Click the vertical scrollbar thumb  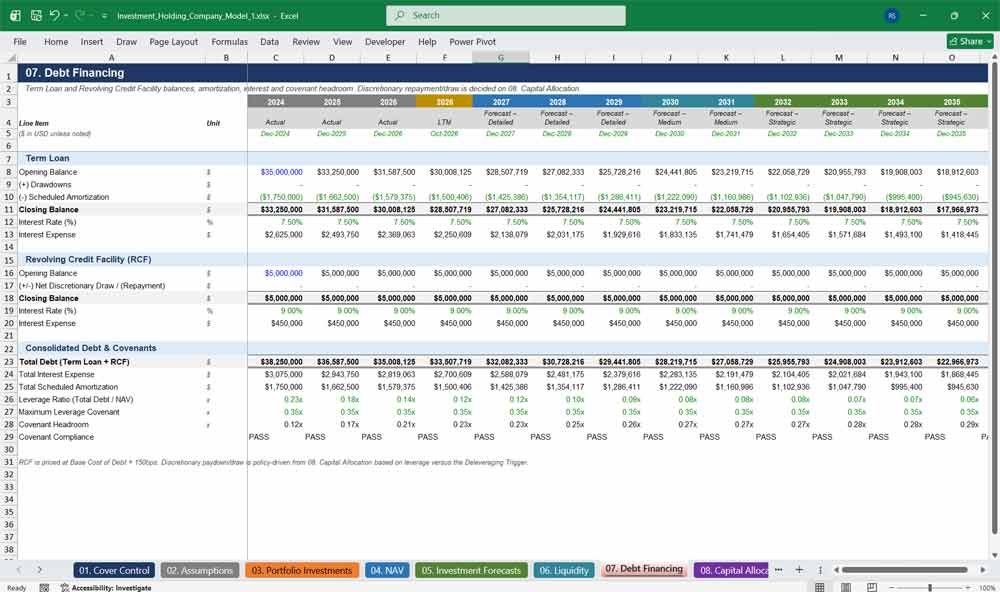tap(994, 297)
